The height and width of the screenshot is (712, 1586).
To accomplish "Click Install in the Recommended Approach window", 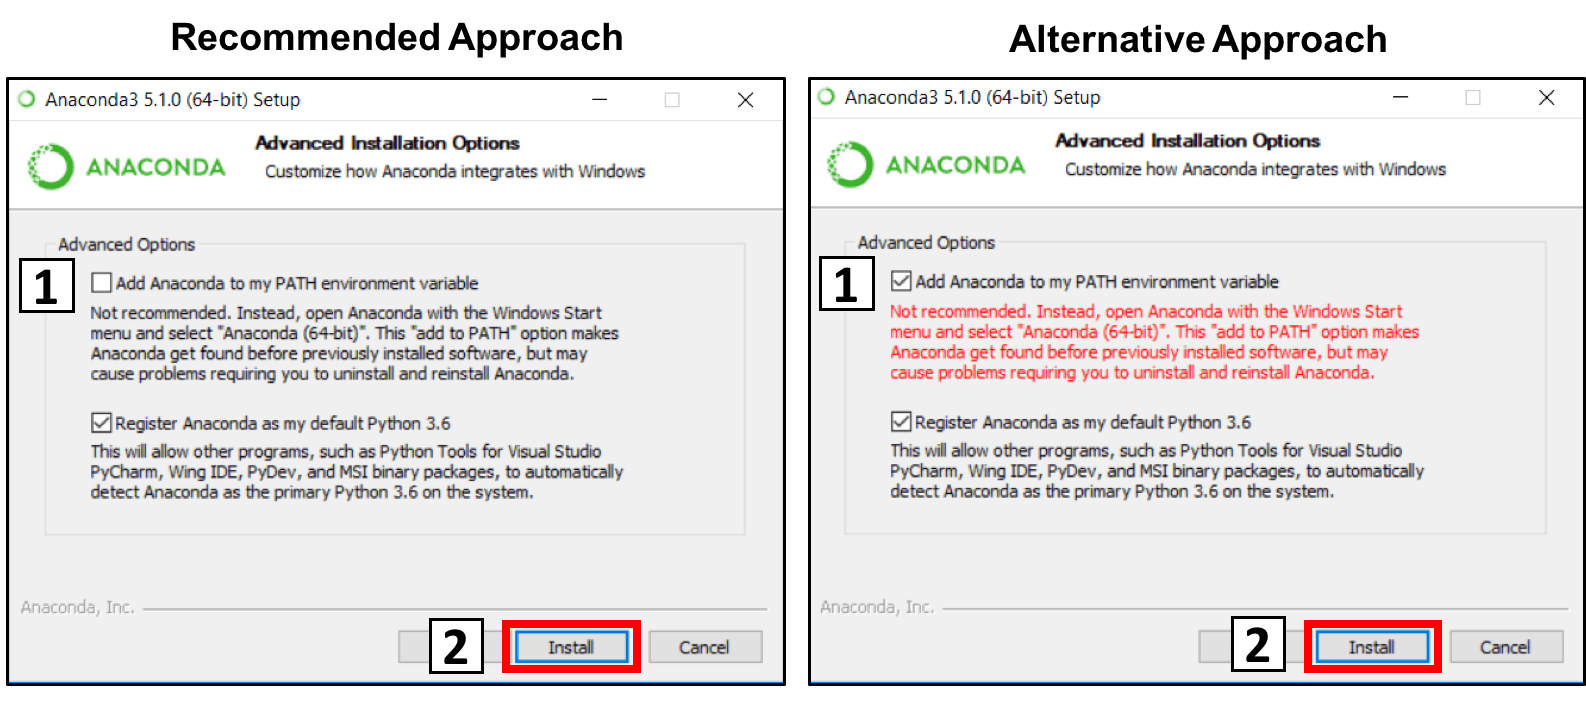I will (571, 647).
